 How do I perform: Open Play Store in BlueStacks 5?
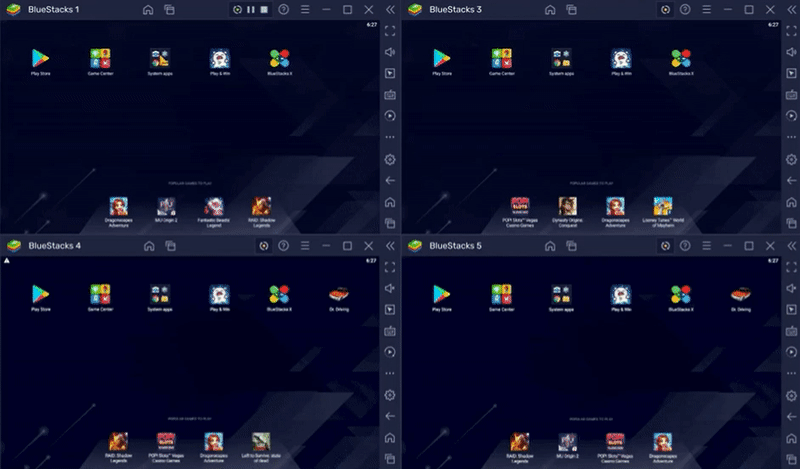442,294
